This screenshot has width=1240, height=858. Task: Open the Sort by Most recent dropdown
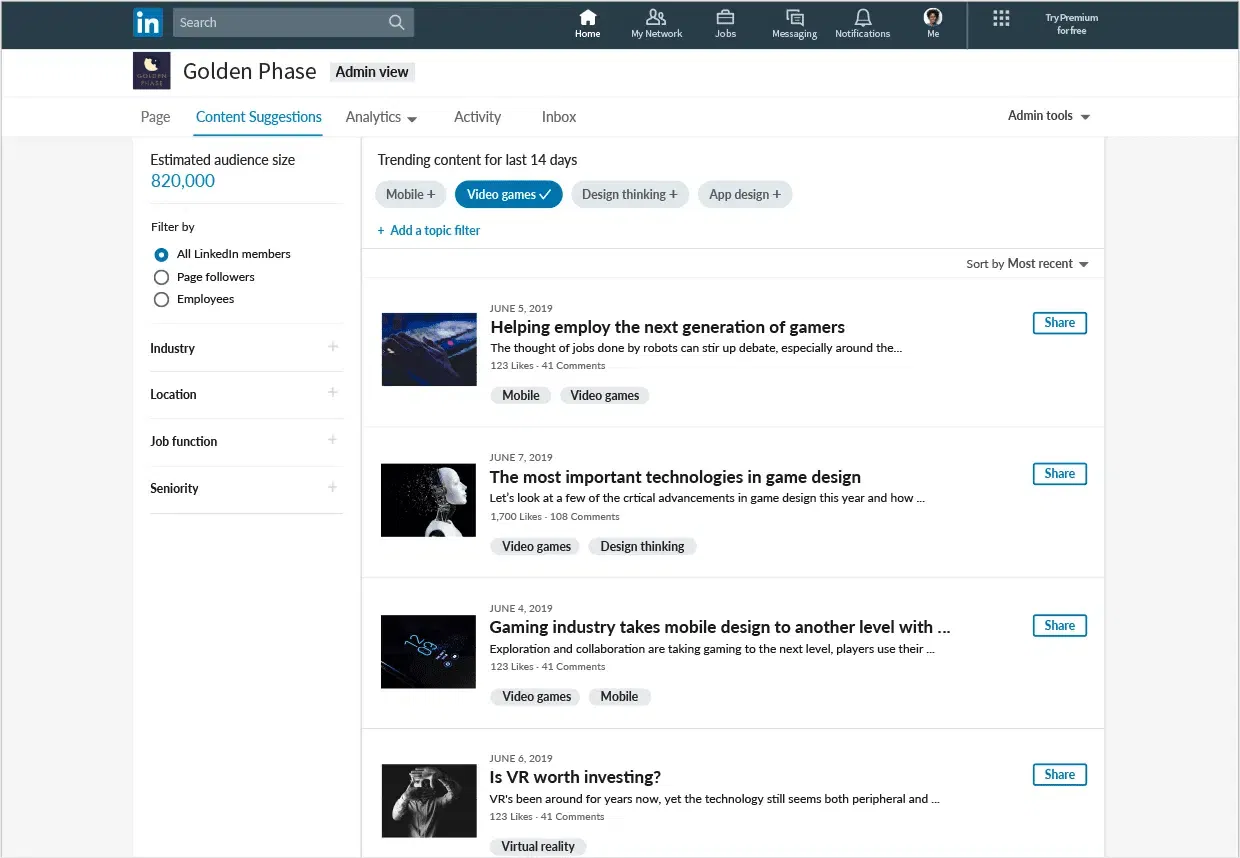point(1027,264)
